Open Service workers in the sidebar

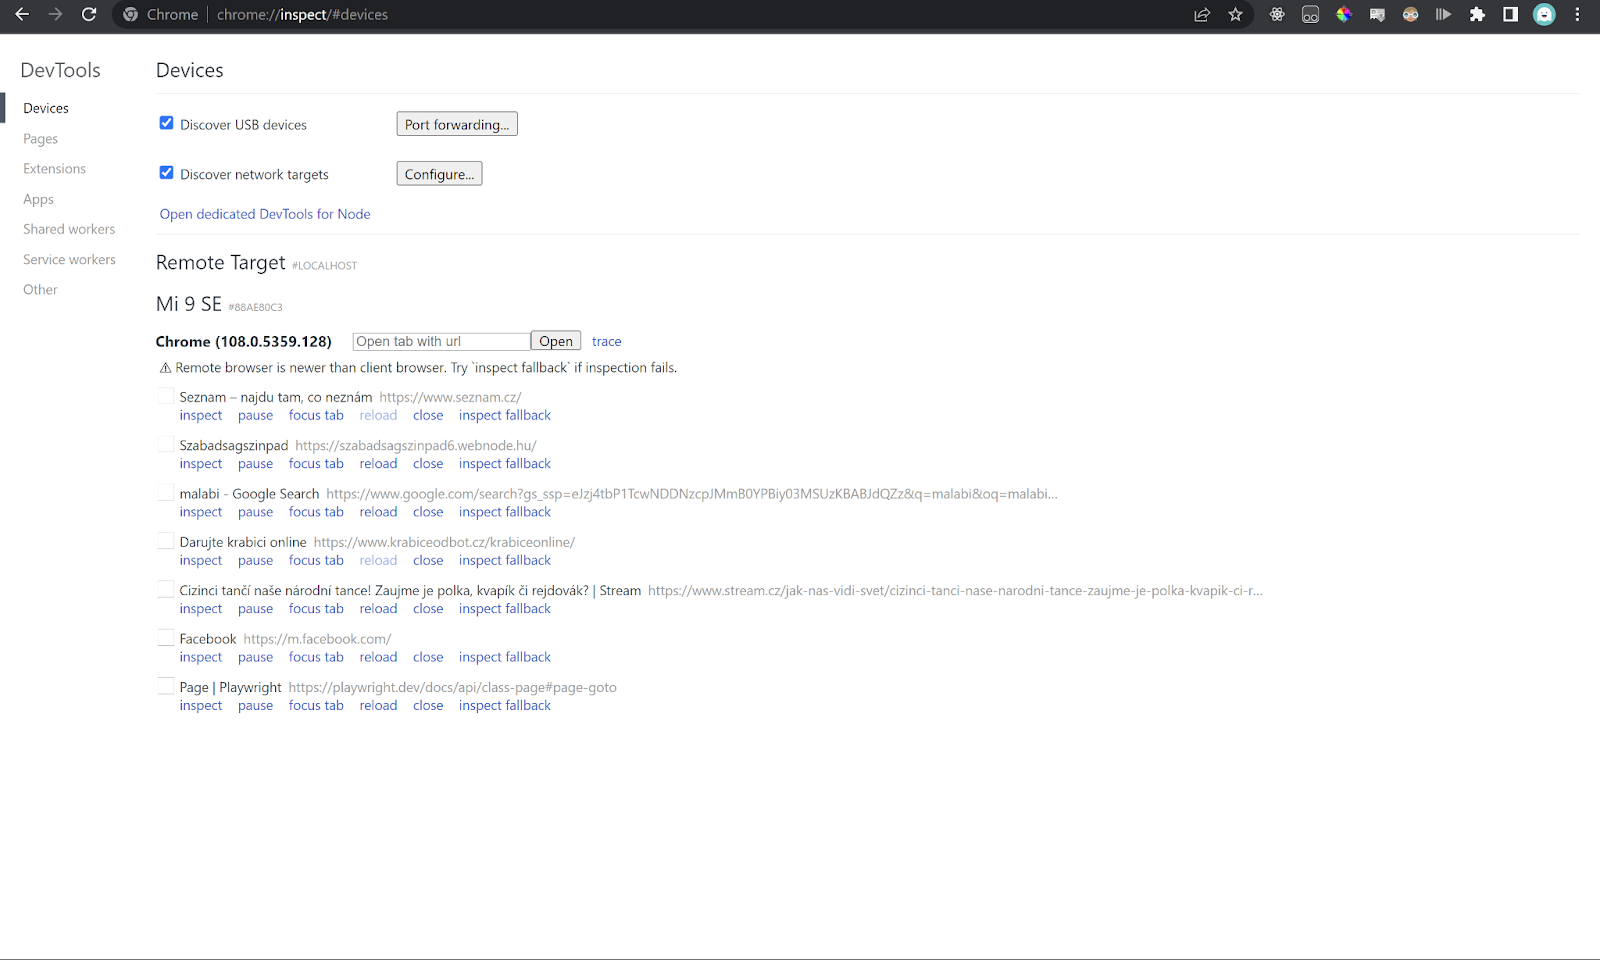69,259
